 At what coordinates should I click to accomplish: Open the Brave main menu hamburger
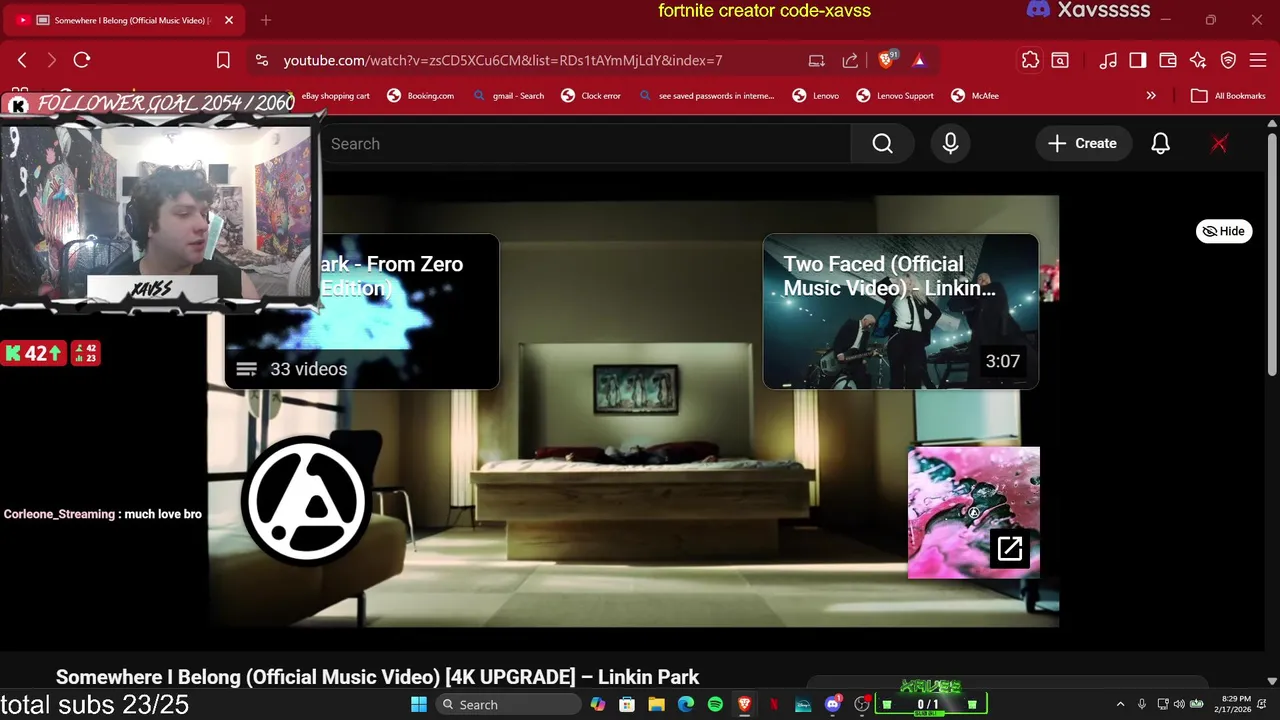[1258, 60]
